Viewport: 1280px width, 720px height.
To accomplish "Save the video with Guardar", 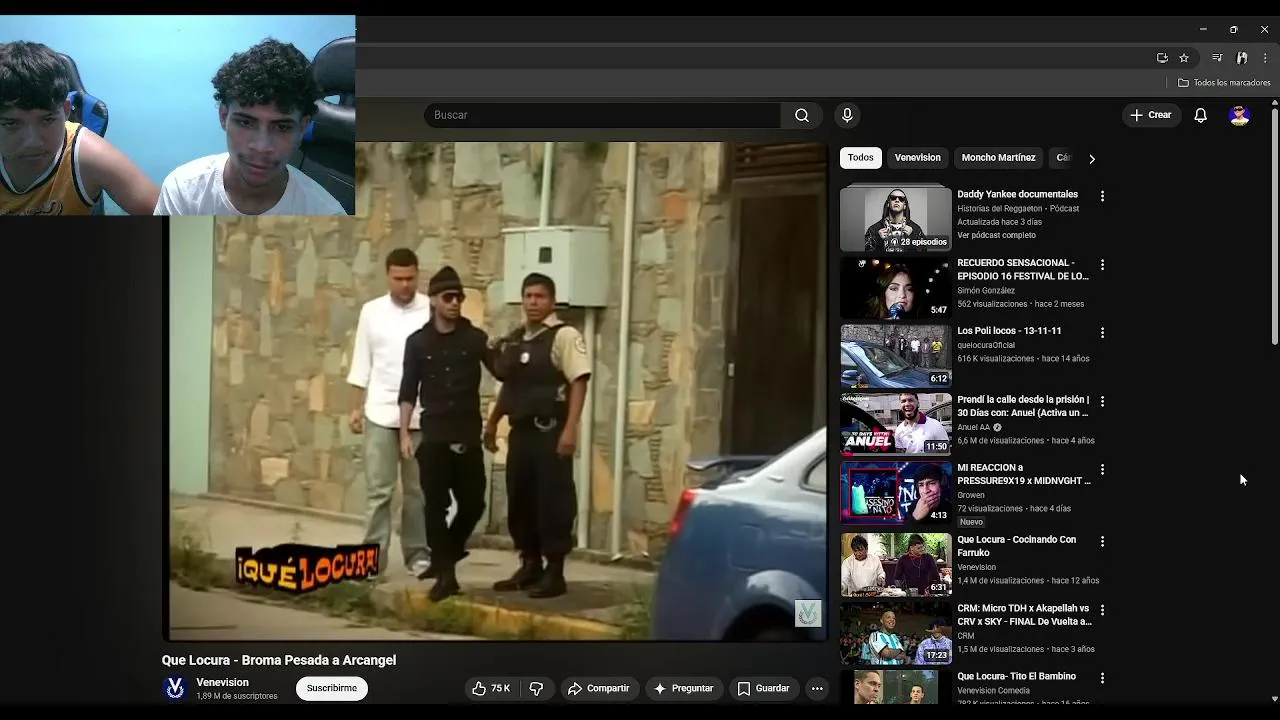I will click(763, 688).
